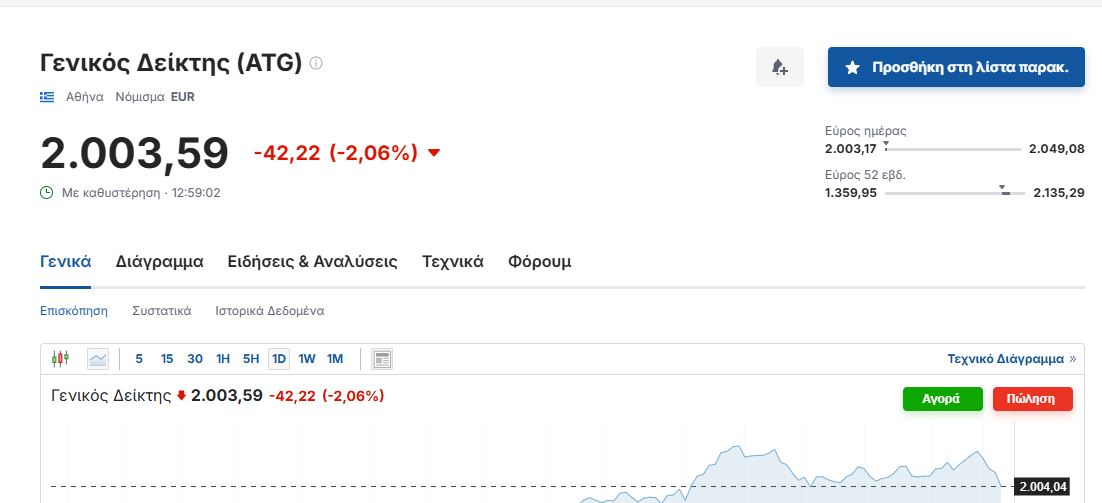This screenshot has width=1102, height=503.
Task: Click the info icon beside ATG title
Action: [316, 64]
